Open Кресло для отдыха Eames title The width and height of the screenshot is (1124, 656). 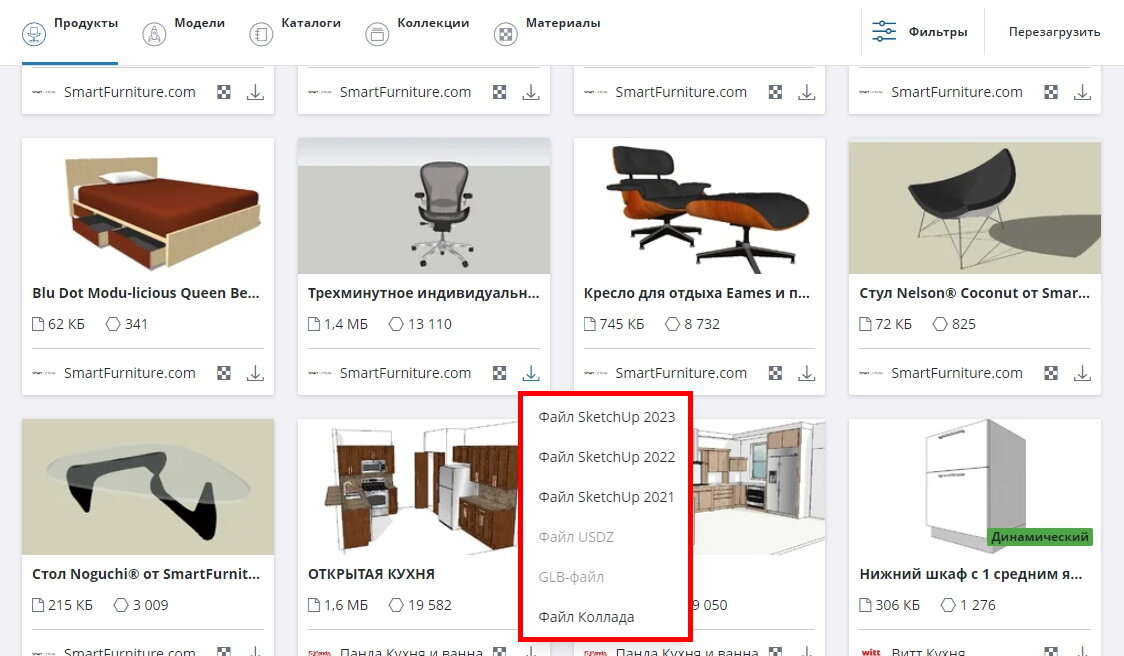[696, 293]
